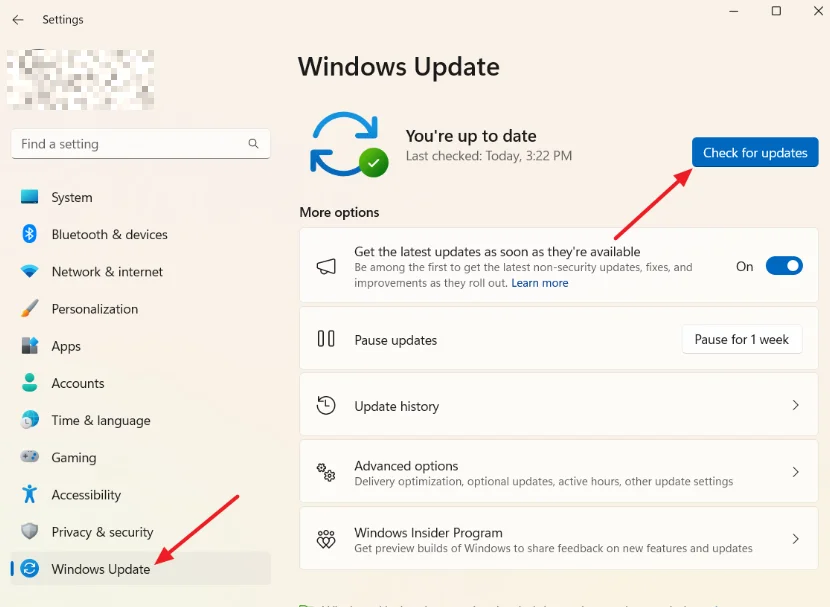Open Privacy & security
The height and width of the screenshot is (607, 830).
(141, 531)
